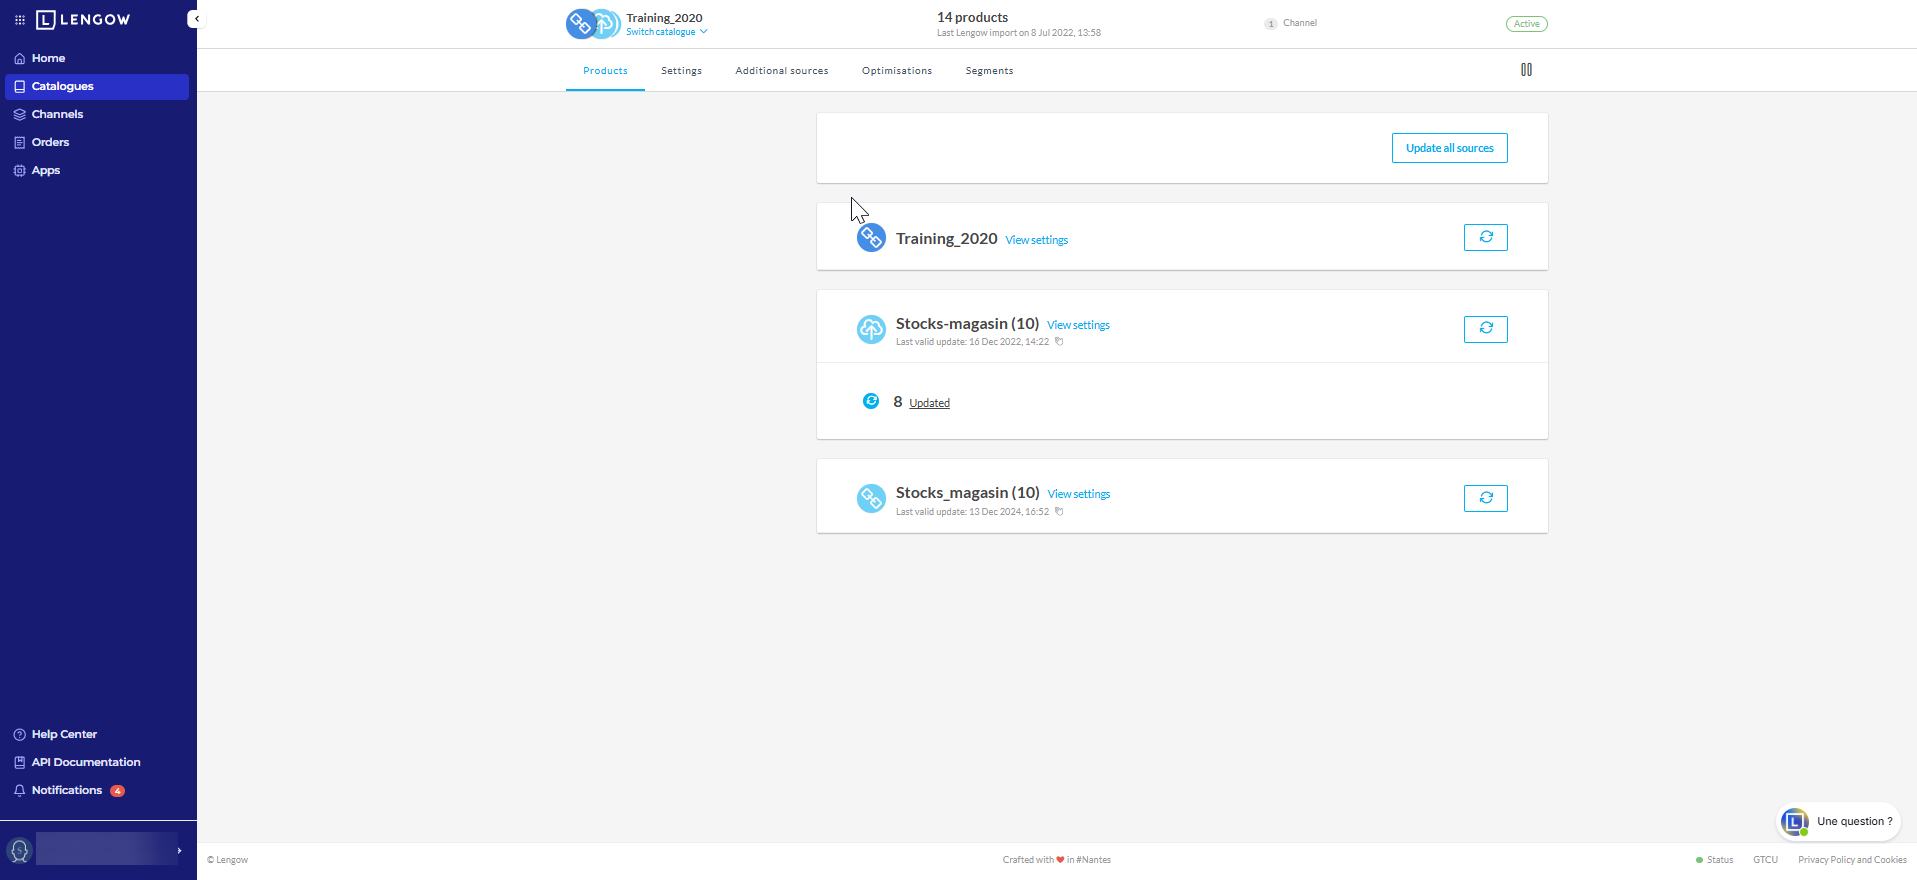The height and width of the screenshot is (880, 1917).
Task: Click the Training_2020 link source icon
Action: pyautogui.click(x=871, y=238)
